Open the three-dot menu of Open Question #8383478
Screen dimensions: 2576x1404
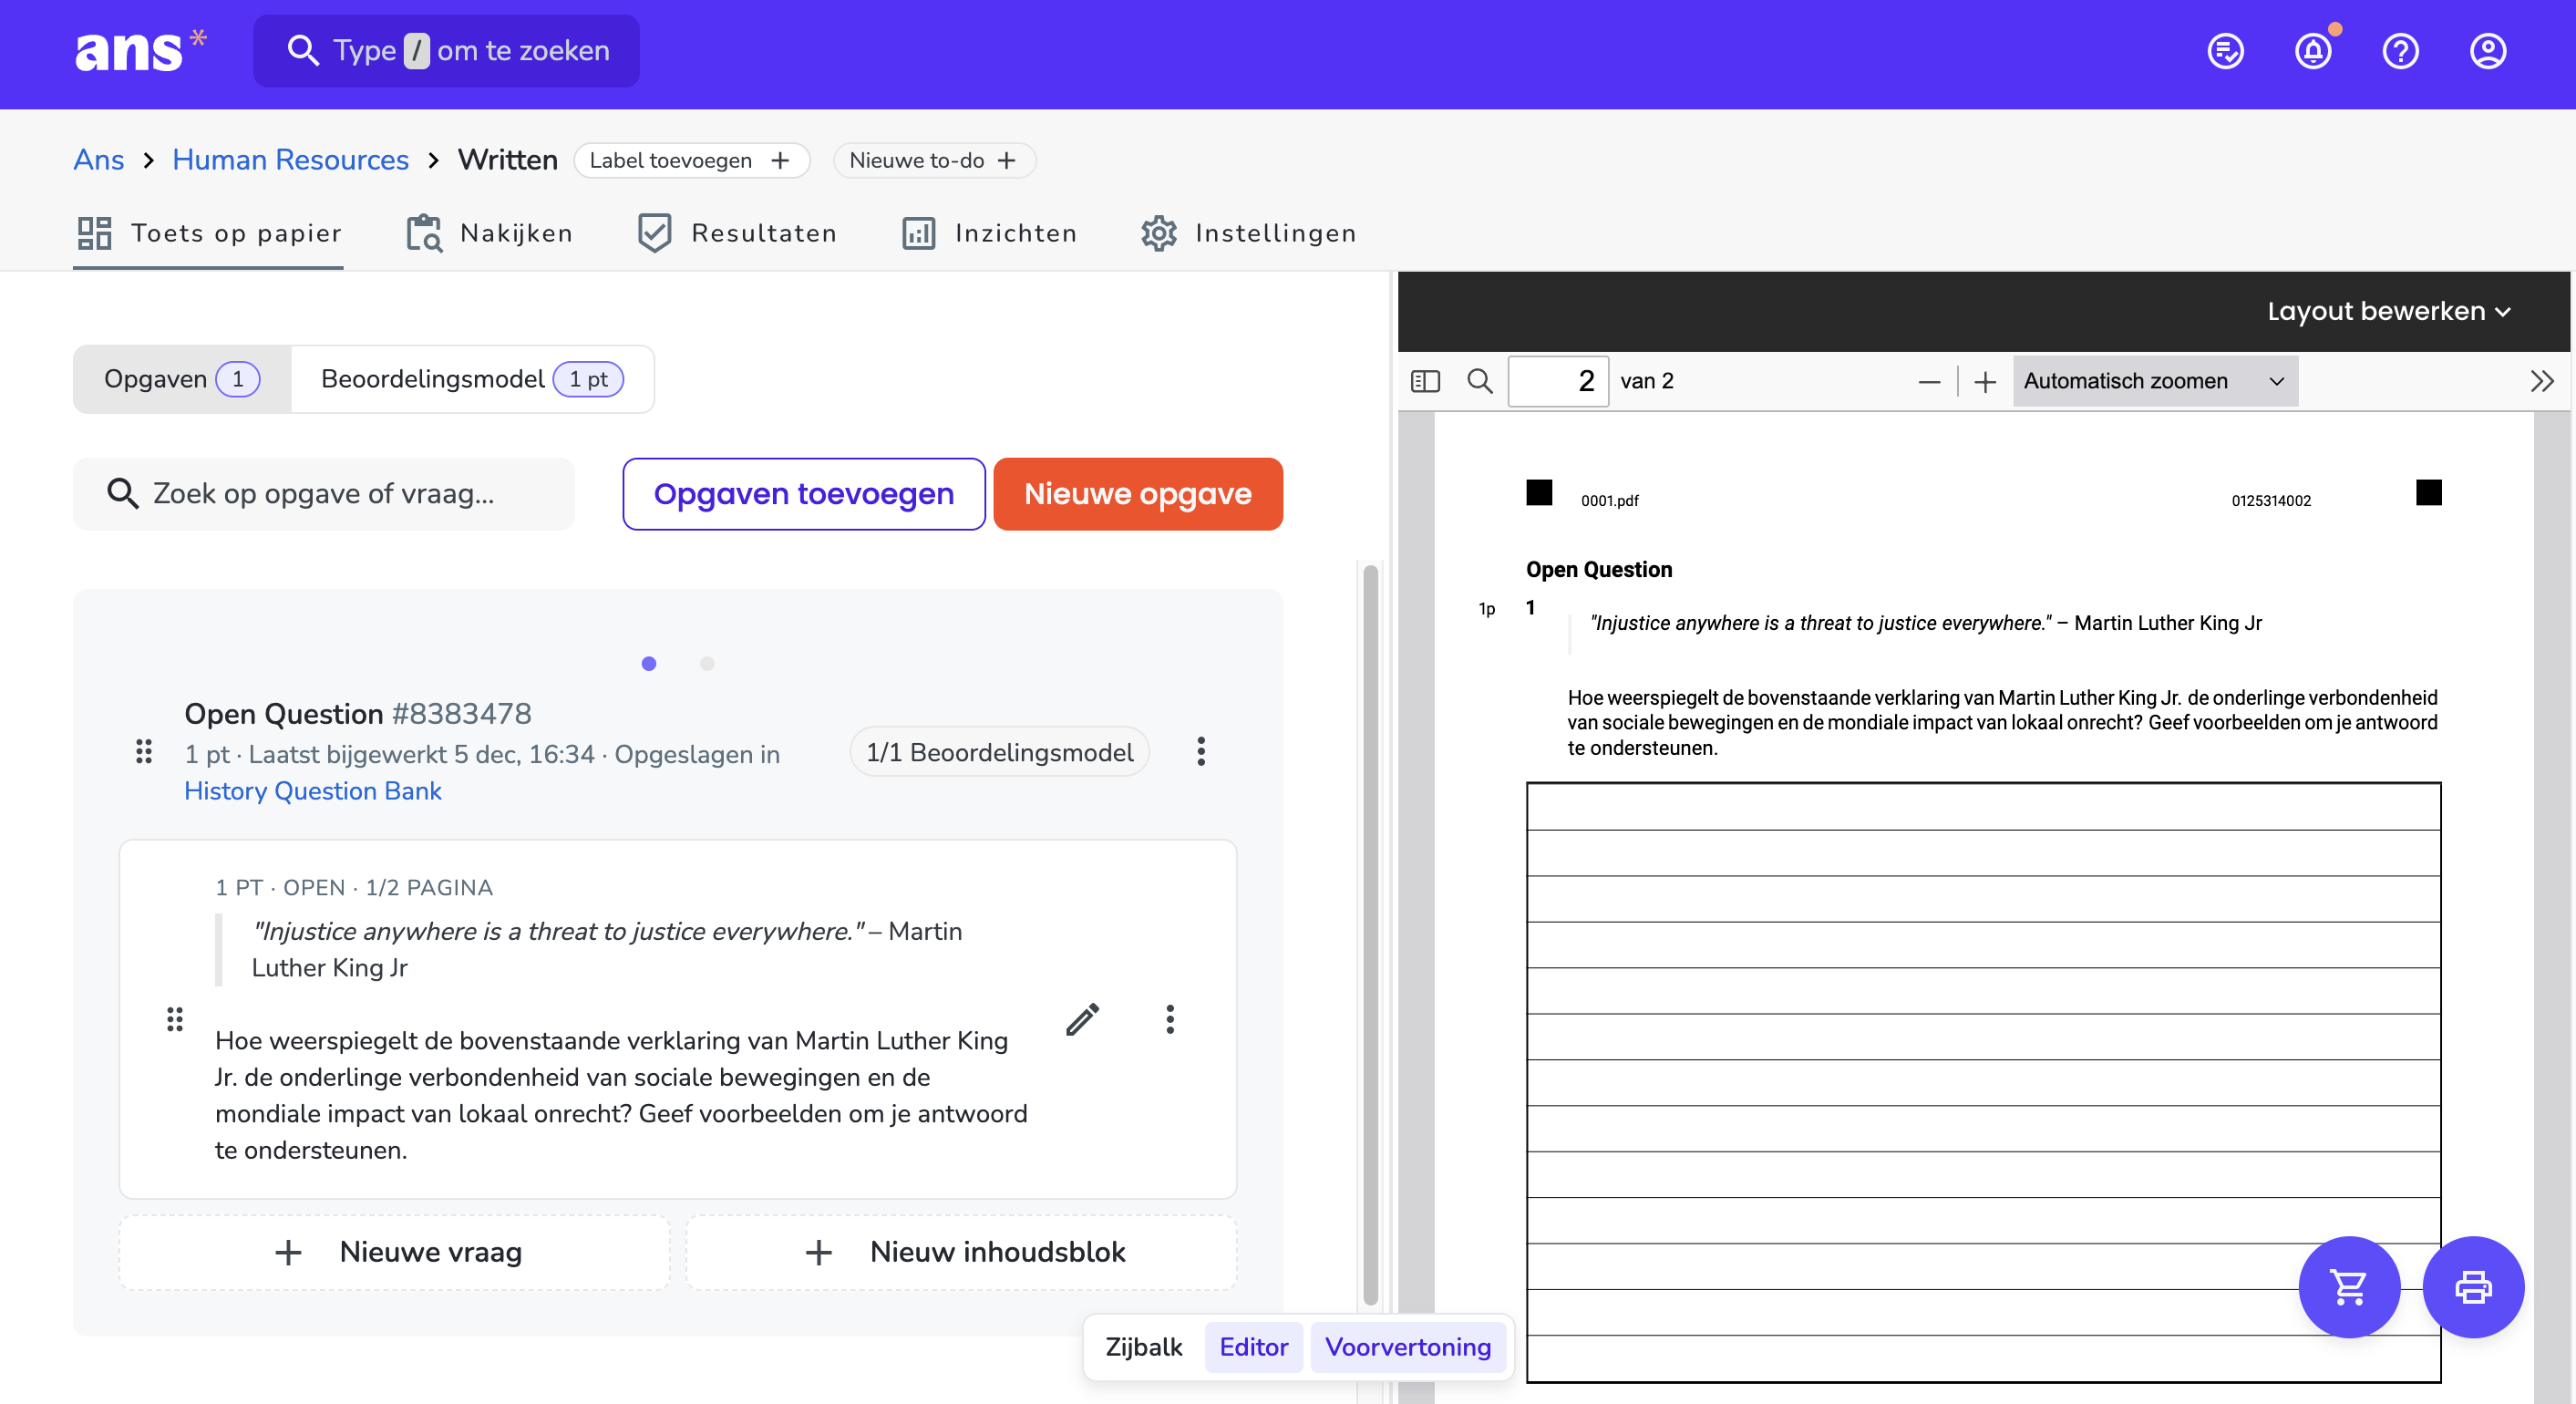[x=1201, y=751]
